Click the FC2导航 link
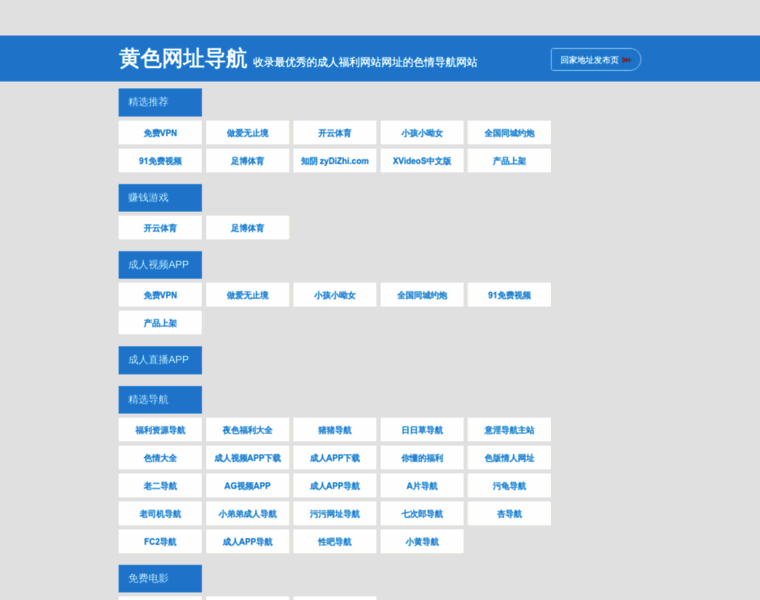The height and width of the screenshot is (600, 760). (160, 541)
